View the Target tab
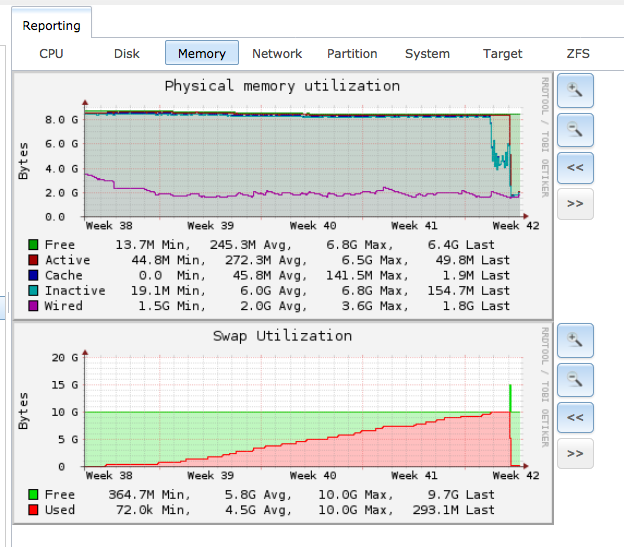 pyautogui.click(x=502, y=54)
